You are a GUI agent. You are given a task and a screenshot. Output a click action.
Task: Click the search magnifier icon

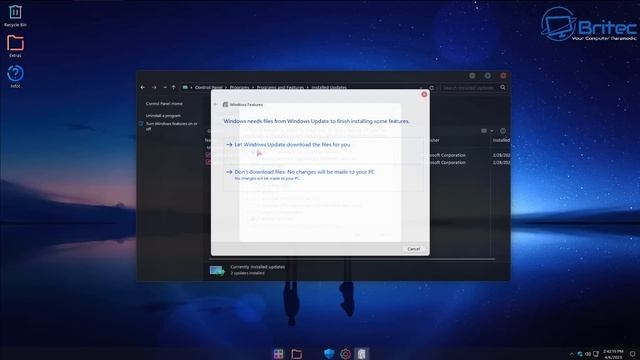click(x=503, y=87)
